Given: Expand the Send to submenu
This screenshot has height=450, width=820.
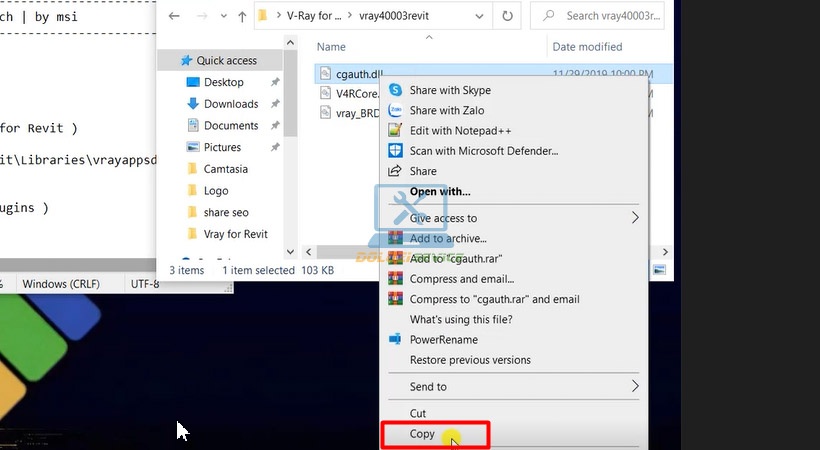Looking at the screenshot, I should point(635,386).
